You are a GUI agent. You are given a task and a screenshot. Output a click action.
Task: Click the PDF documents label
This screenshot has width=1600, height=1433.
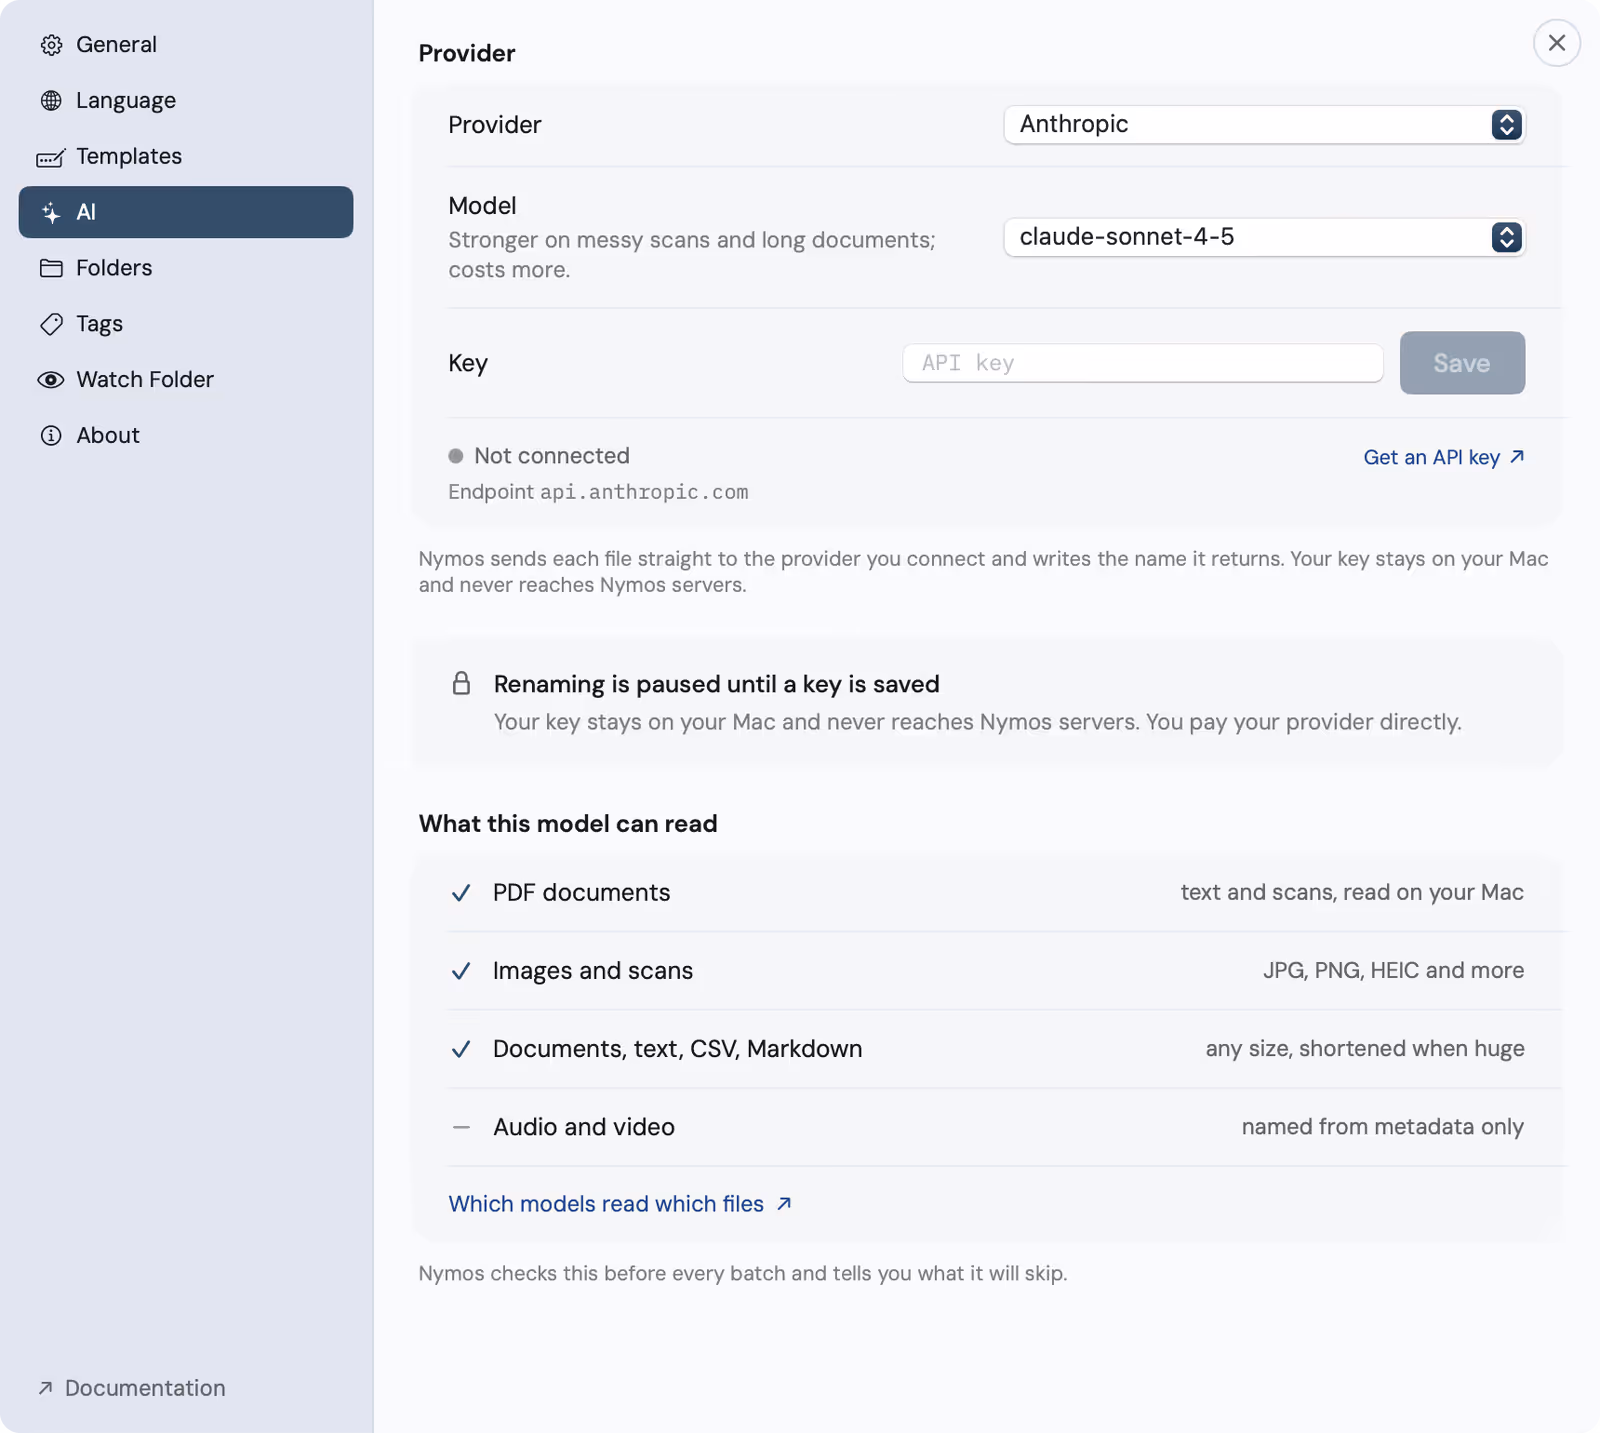[x=582, y=893]
